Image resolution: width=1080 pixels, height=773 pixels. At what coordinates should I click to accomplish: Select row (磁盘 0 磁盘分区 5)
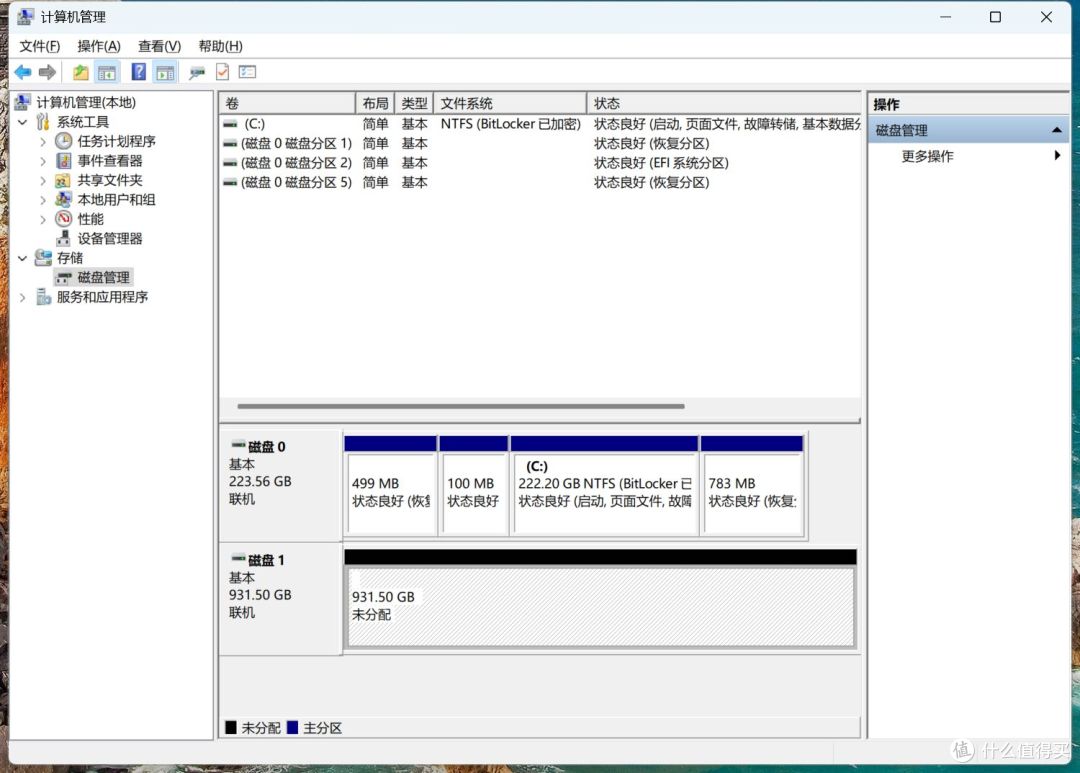click(x=540, y=182)
